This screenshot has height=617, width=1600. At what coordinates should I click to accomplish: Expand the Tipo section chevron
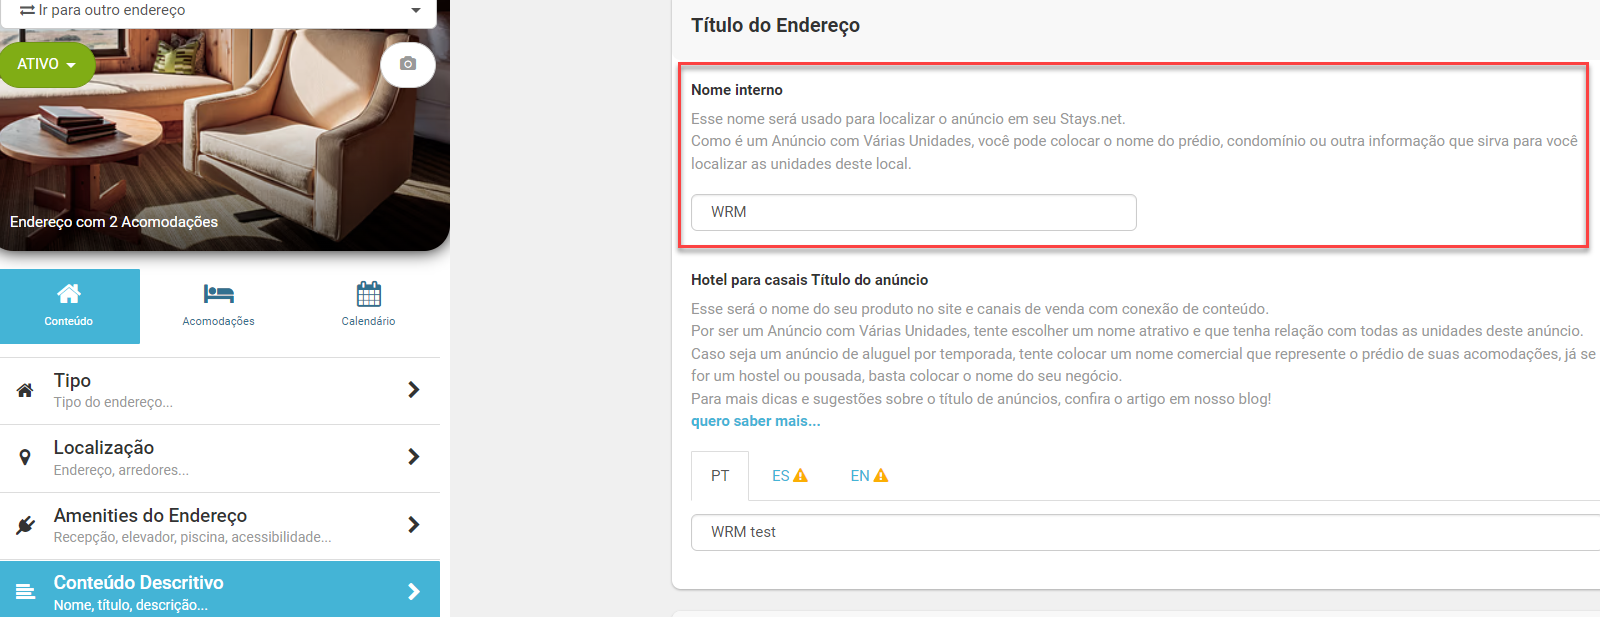point(413,390)
